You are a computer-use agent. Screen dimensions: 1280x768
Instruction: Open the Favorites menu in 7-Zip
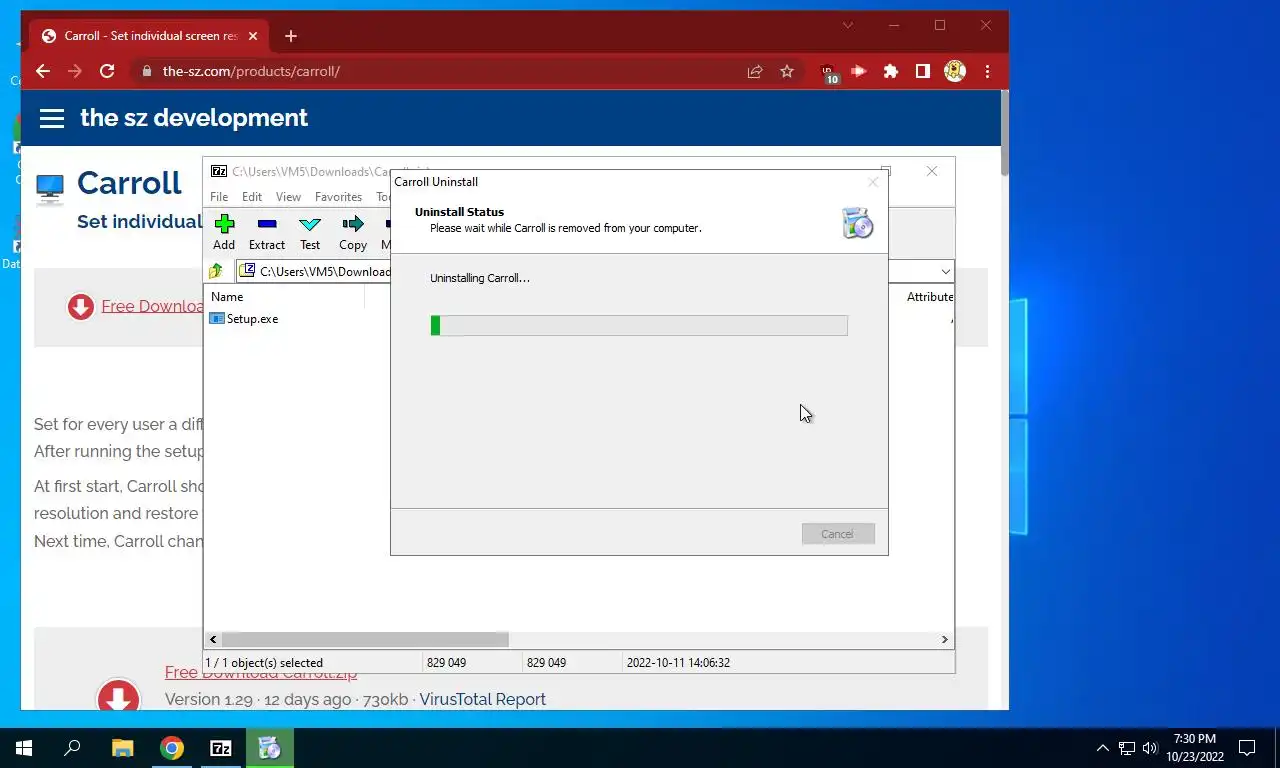[338, 197]
